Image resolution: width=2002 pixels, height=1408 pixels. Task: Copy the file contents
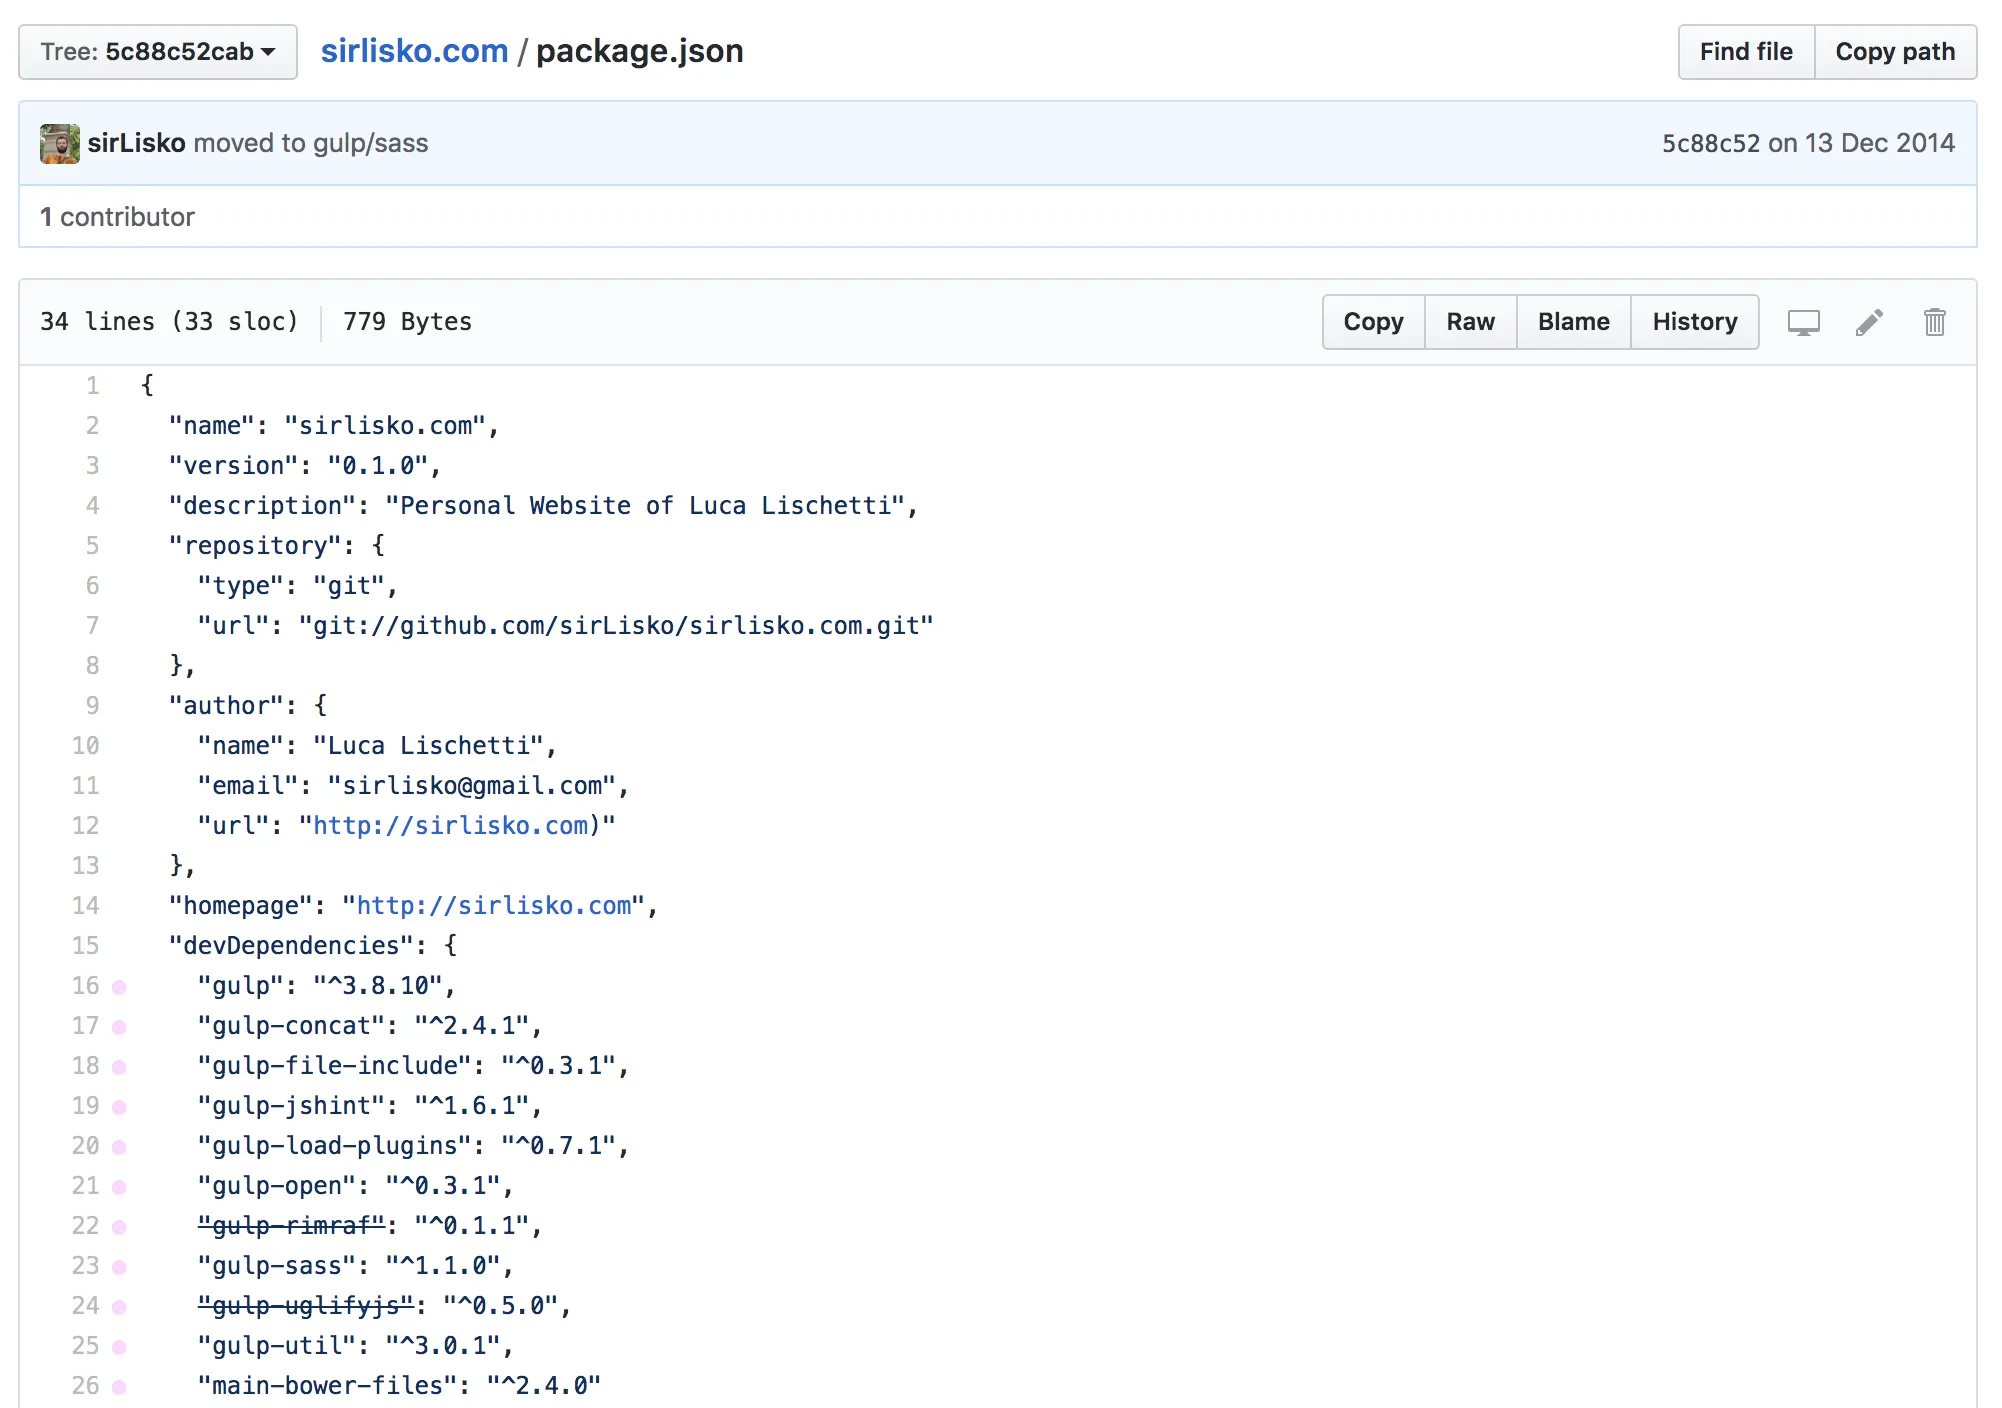(x=1372, y=322)
